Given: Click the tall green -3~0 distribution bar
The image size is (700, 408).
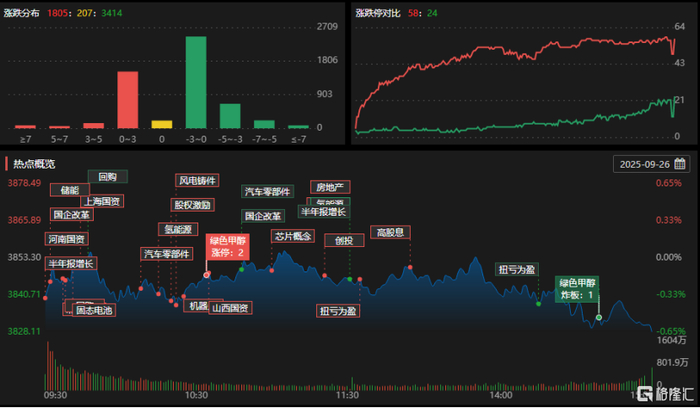Looking at the screenshot, I should (x=196, y=83).
